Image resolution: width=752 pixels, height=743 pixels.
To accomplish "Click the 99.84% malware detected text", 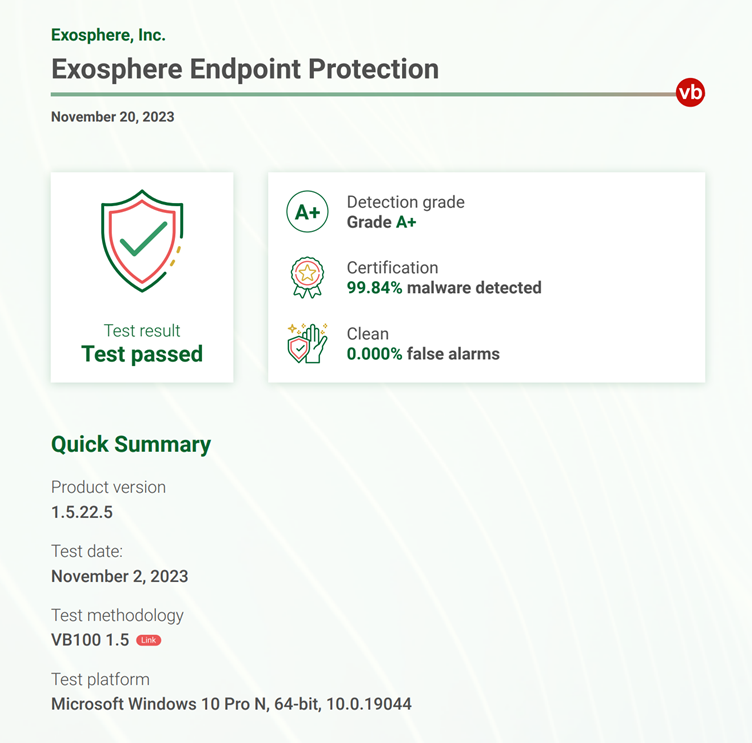I will [x=444, y=288].
